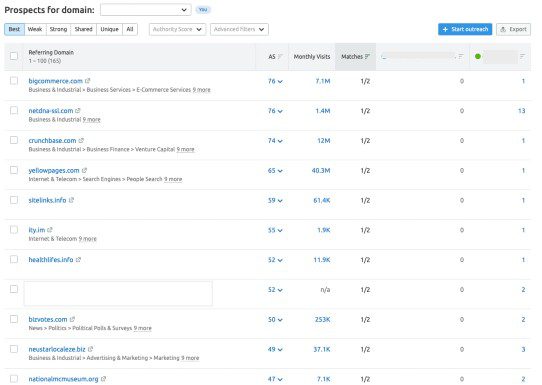Show 9 more categories for ity.im
Screen dimensions: 542x385
pos(87,239)
